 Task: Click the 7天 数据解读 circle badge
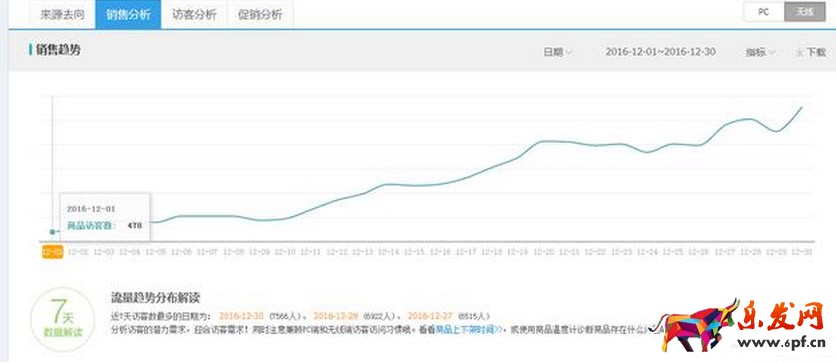tap(62, 320)
